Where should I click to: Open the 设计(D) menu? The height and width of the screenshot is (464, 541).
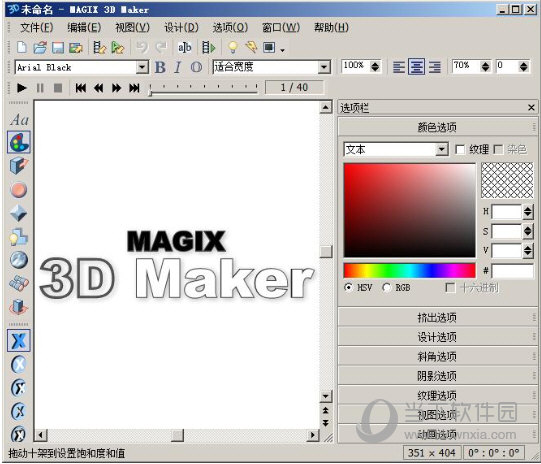pyautogui.click(x=181, y=27)
